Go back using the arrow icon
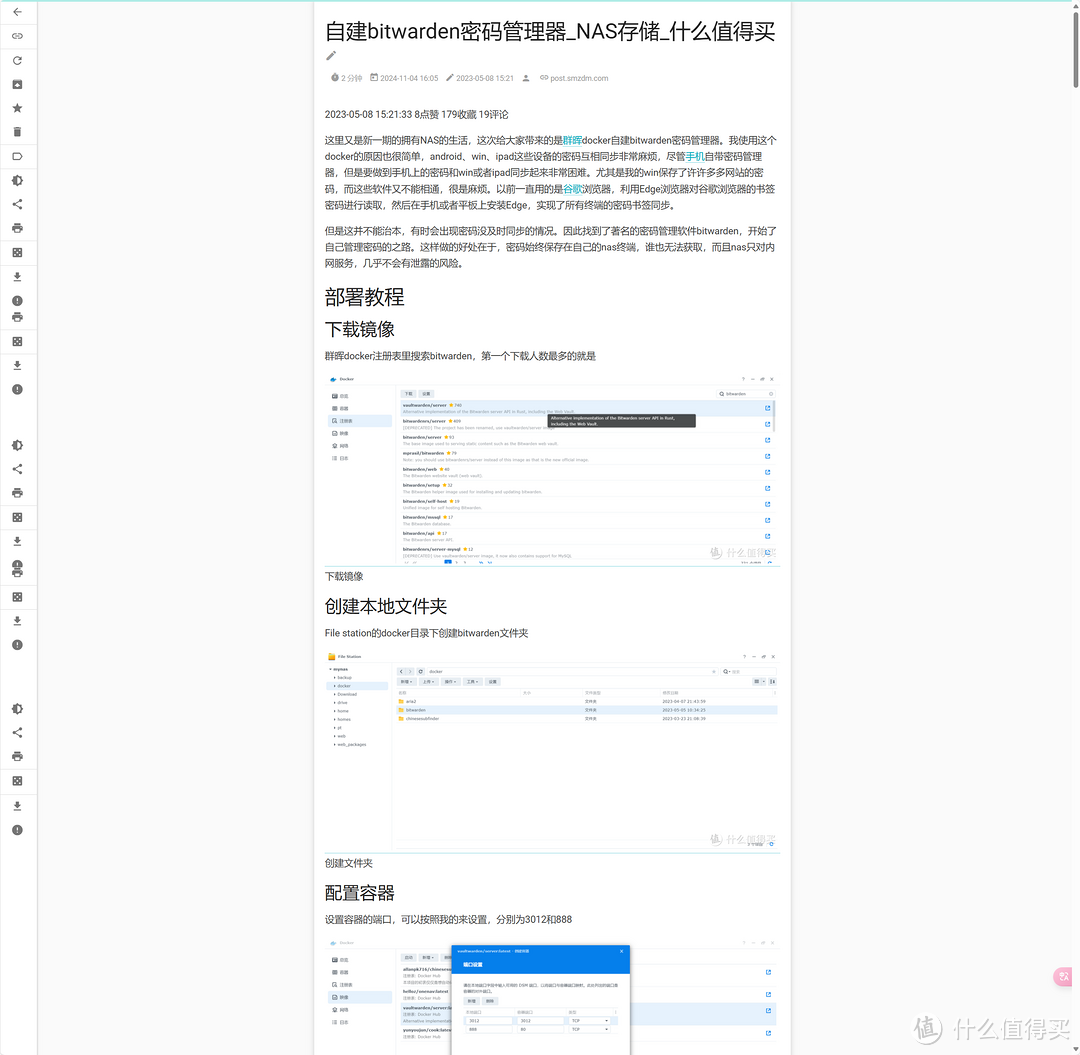The width and height of the screenshot is (1080, 1055). point(17,12)
